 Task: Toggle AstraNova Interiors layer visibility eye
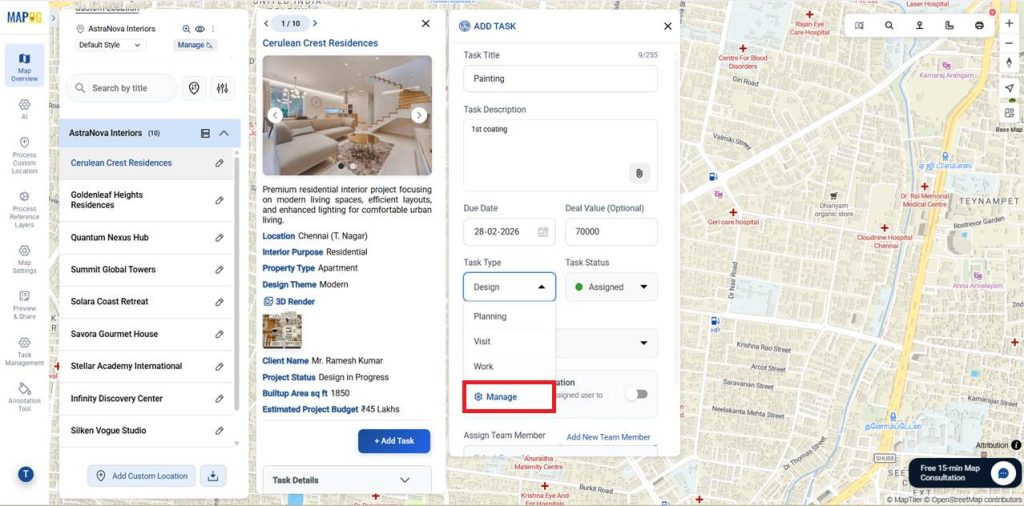(x=200, y=29)
